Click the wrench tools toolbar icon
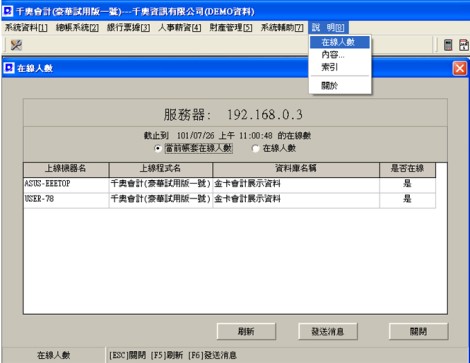 click(x=16, y=45)
